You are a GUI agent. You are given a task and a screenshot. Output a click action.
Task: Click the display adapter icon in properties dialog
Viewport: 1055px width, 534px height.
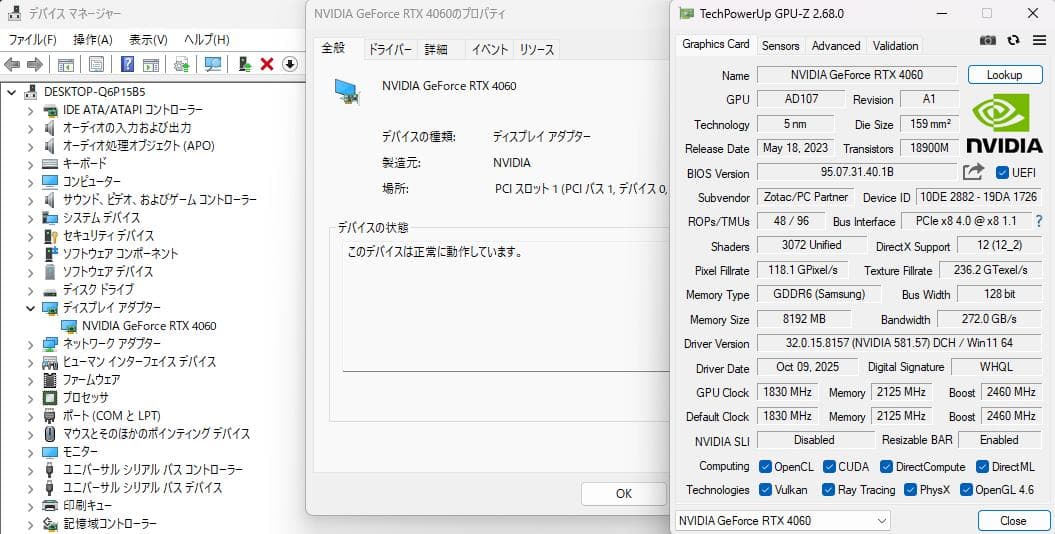coord(348,91)
